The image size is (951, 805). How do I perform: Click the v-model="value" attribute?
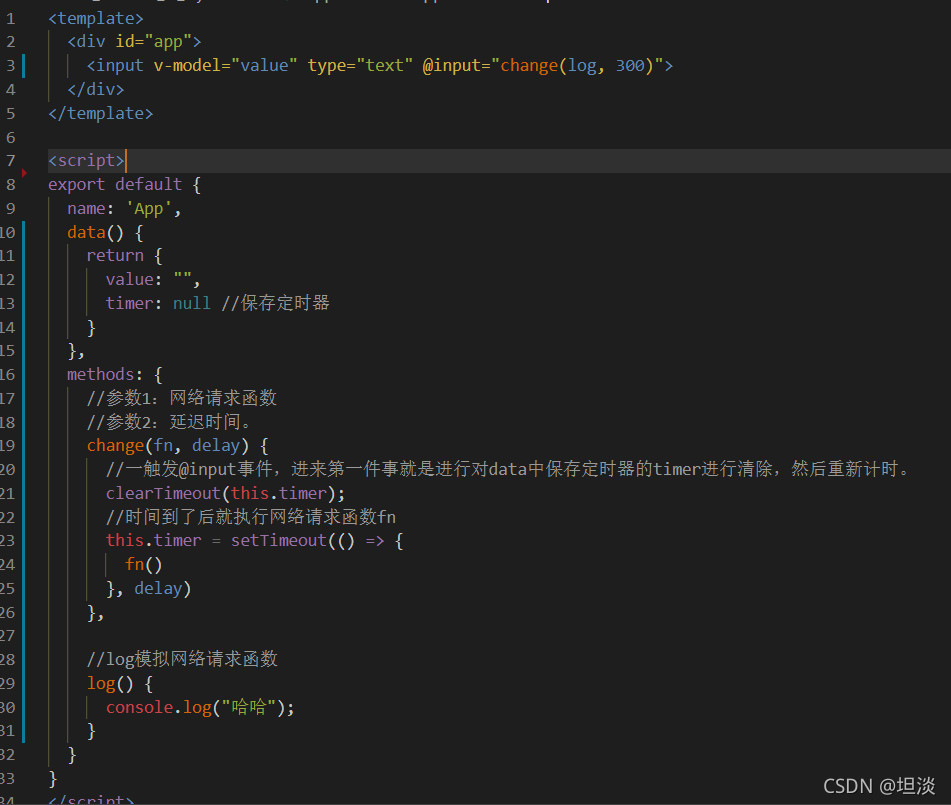(x=225, y=66)
